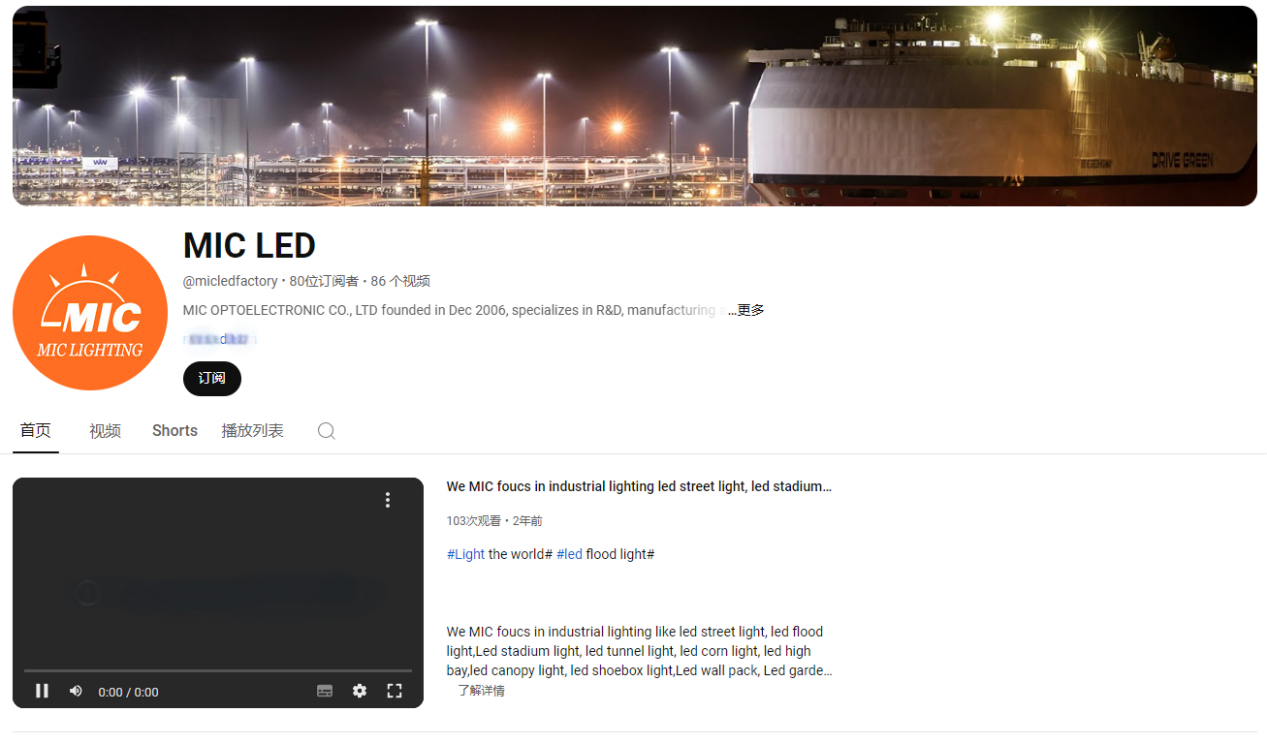Select the 首页 tab
The image size is (1267, 744).
click(x=36, y=431)
